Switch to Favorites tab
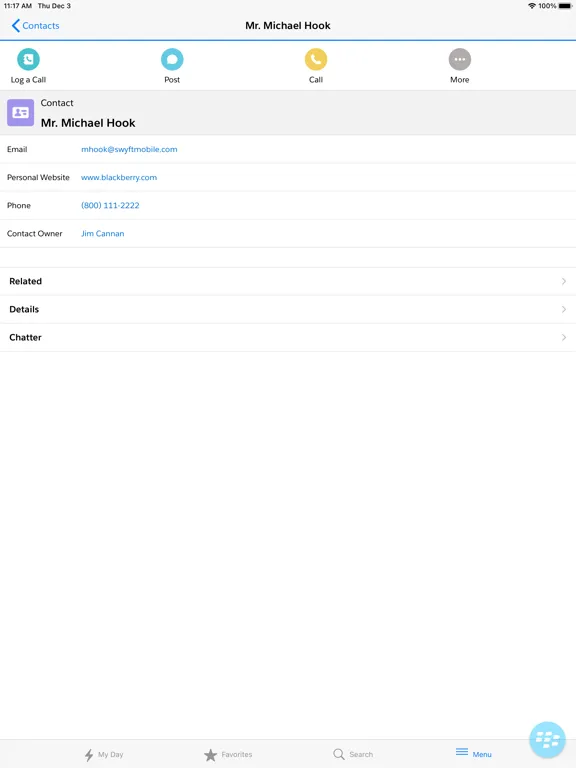The width and height of the screenshot is (576, 768). coord(228,754)
